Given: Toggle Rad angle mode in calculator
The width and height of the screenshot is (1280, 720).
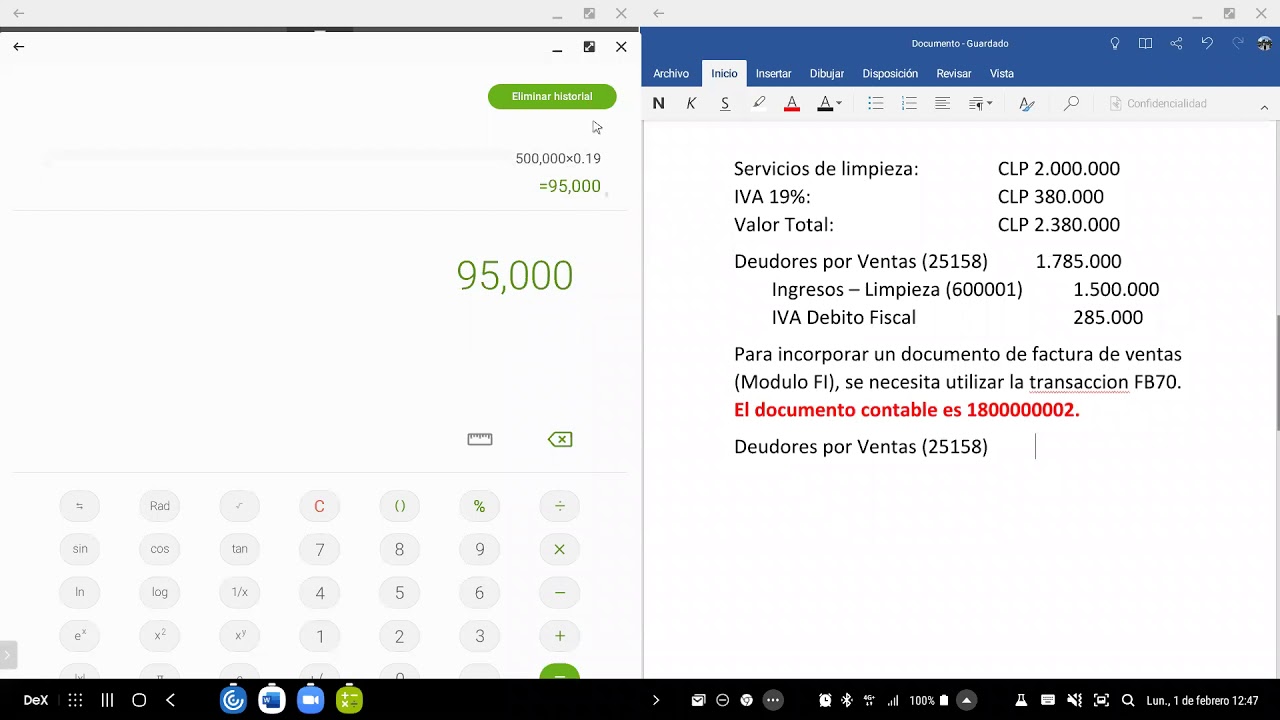Looking at the screenshot, I should tap(160, 506).
